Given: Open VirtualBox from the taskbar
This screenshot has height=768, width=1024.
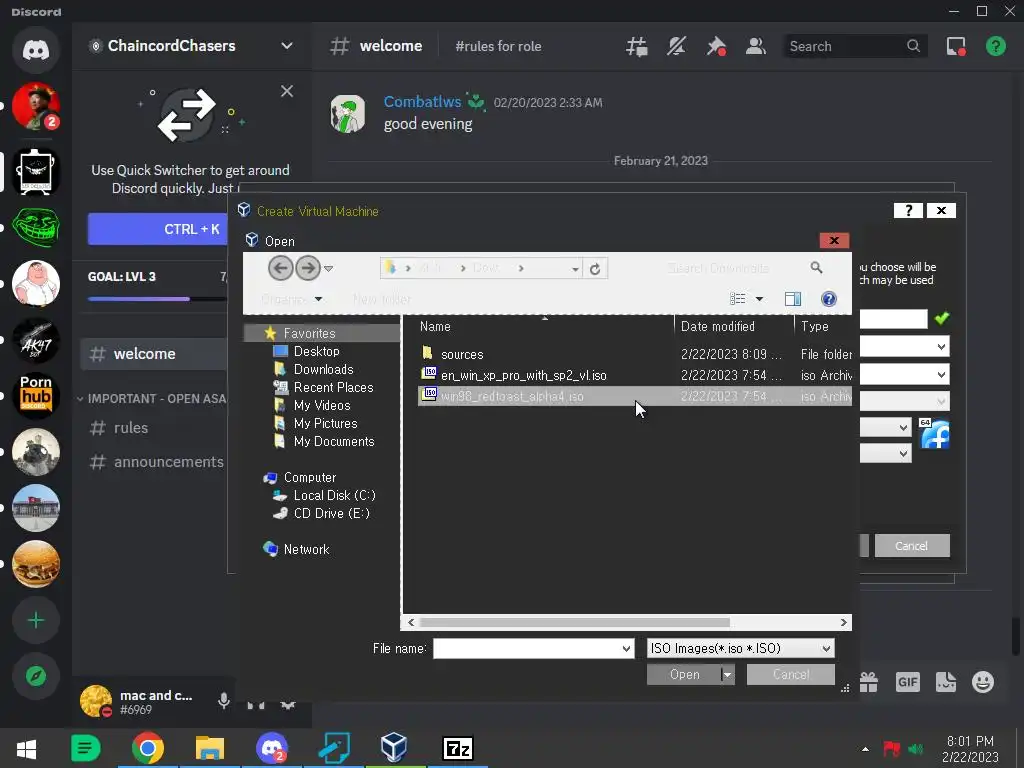Looking at the screenshot, I should (394, 748).
